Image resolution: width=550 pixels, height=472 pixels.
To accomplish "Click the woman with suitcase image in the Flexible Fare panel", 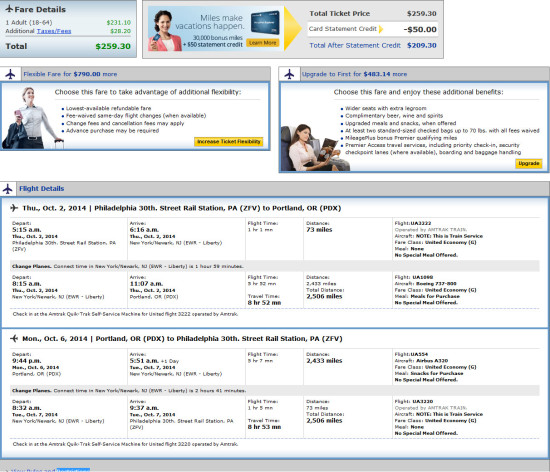I will click(32, 117).
